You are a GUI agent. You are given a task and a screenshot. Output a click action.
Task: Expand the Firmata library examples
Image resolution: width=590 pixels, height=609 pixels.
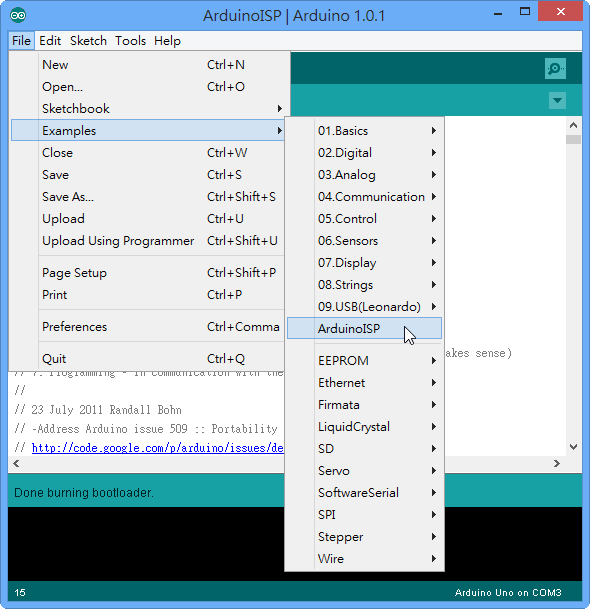pos(364,405)
